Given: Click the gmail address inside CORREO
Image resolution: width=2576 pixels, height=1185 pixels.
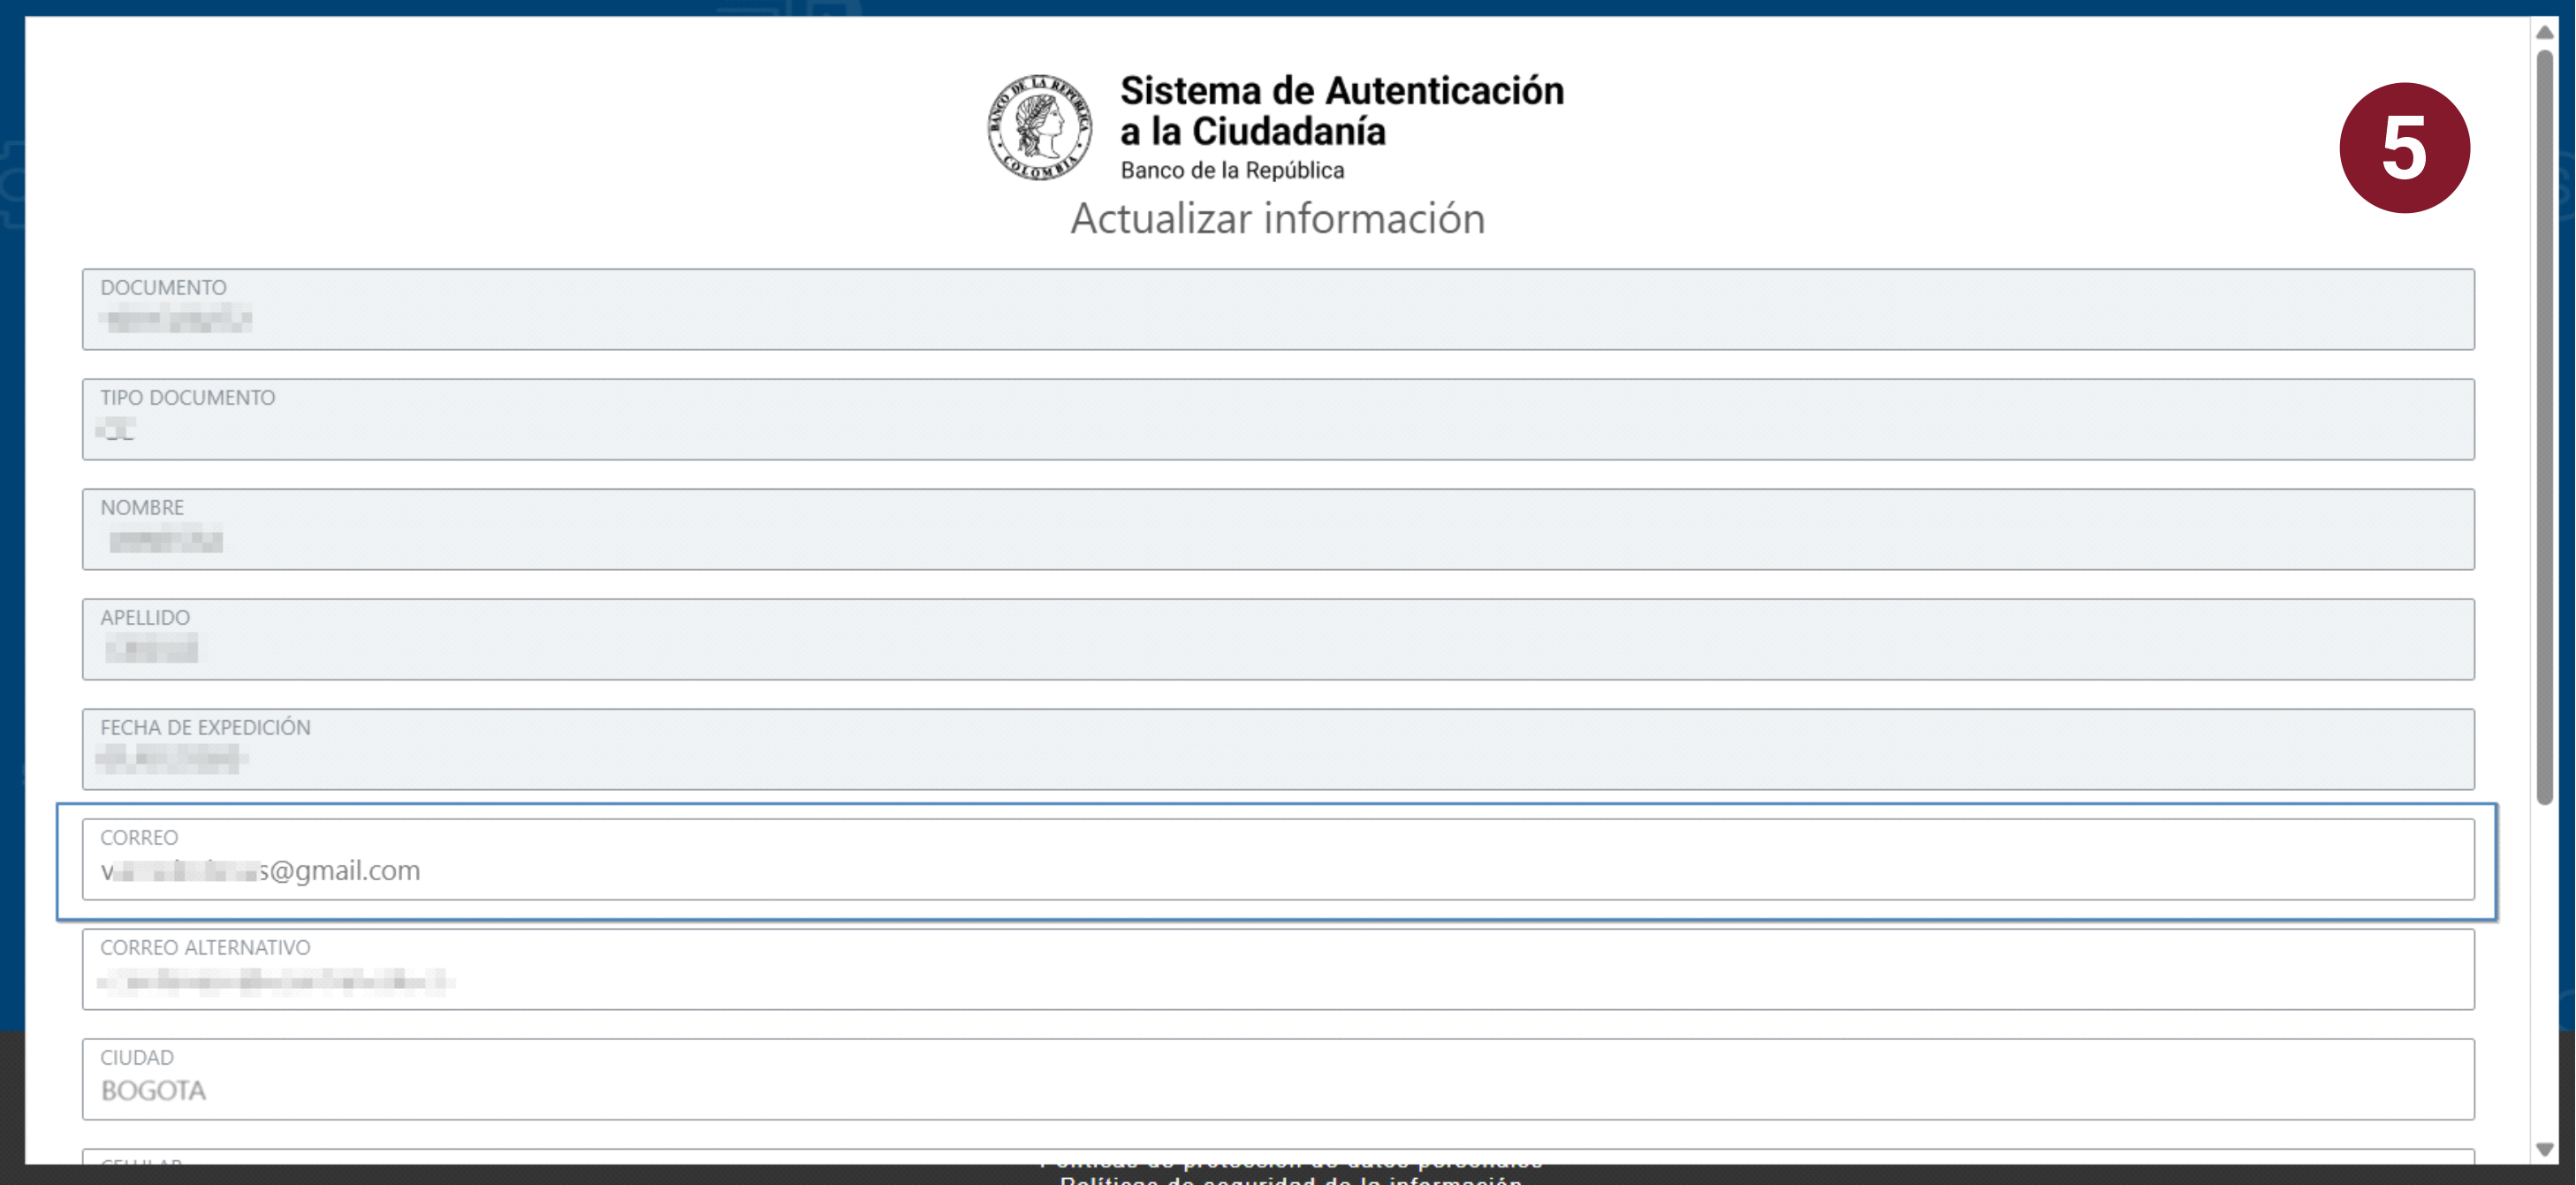Looking at the screenshot, I should 260,870.
